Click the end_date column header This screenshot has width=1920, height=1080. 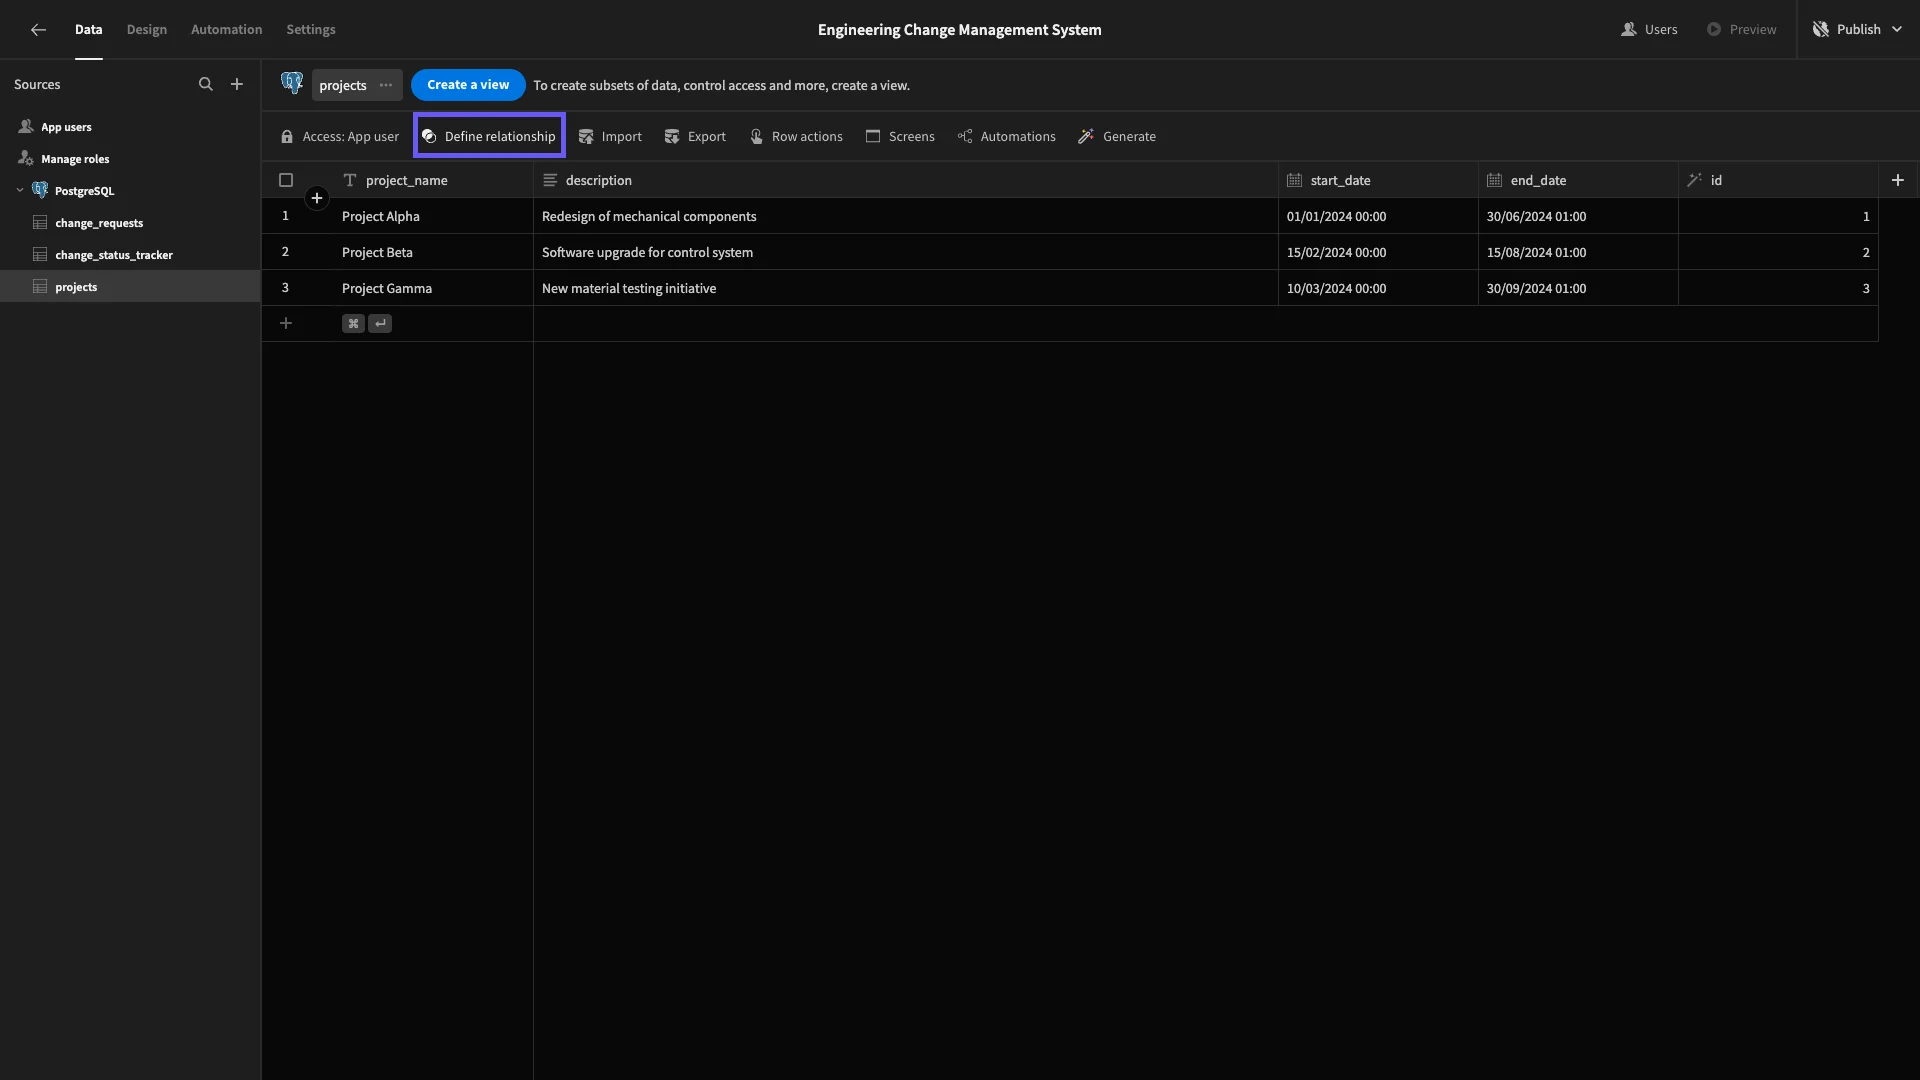point(1578,180)
